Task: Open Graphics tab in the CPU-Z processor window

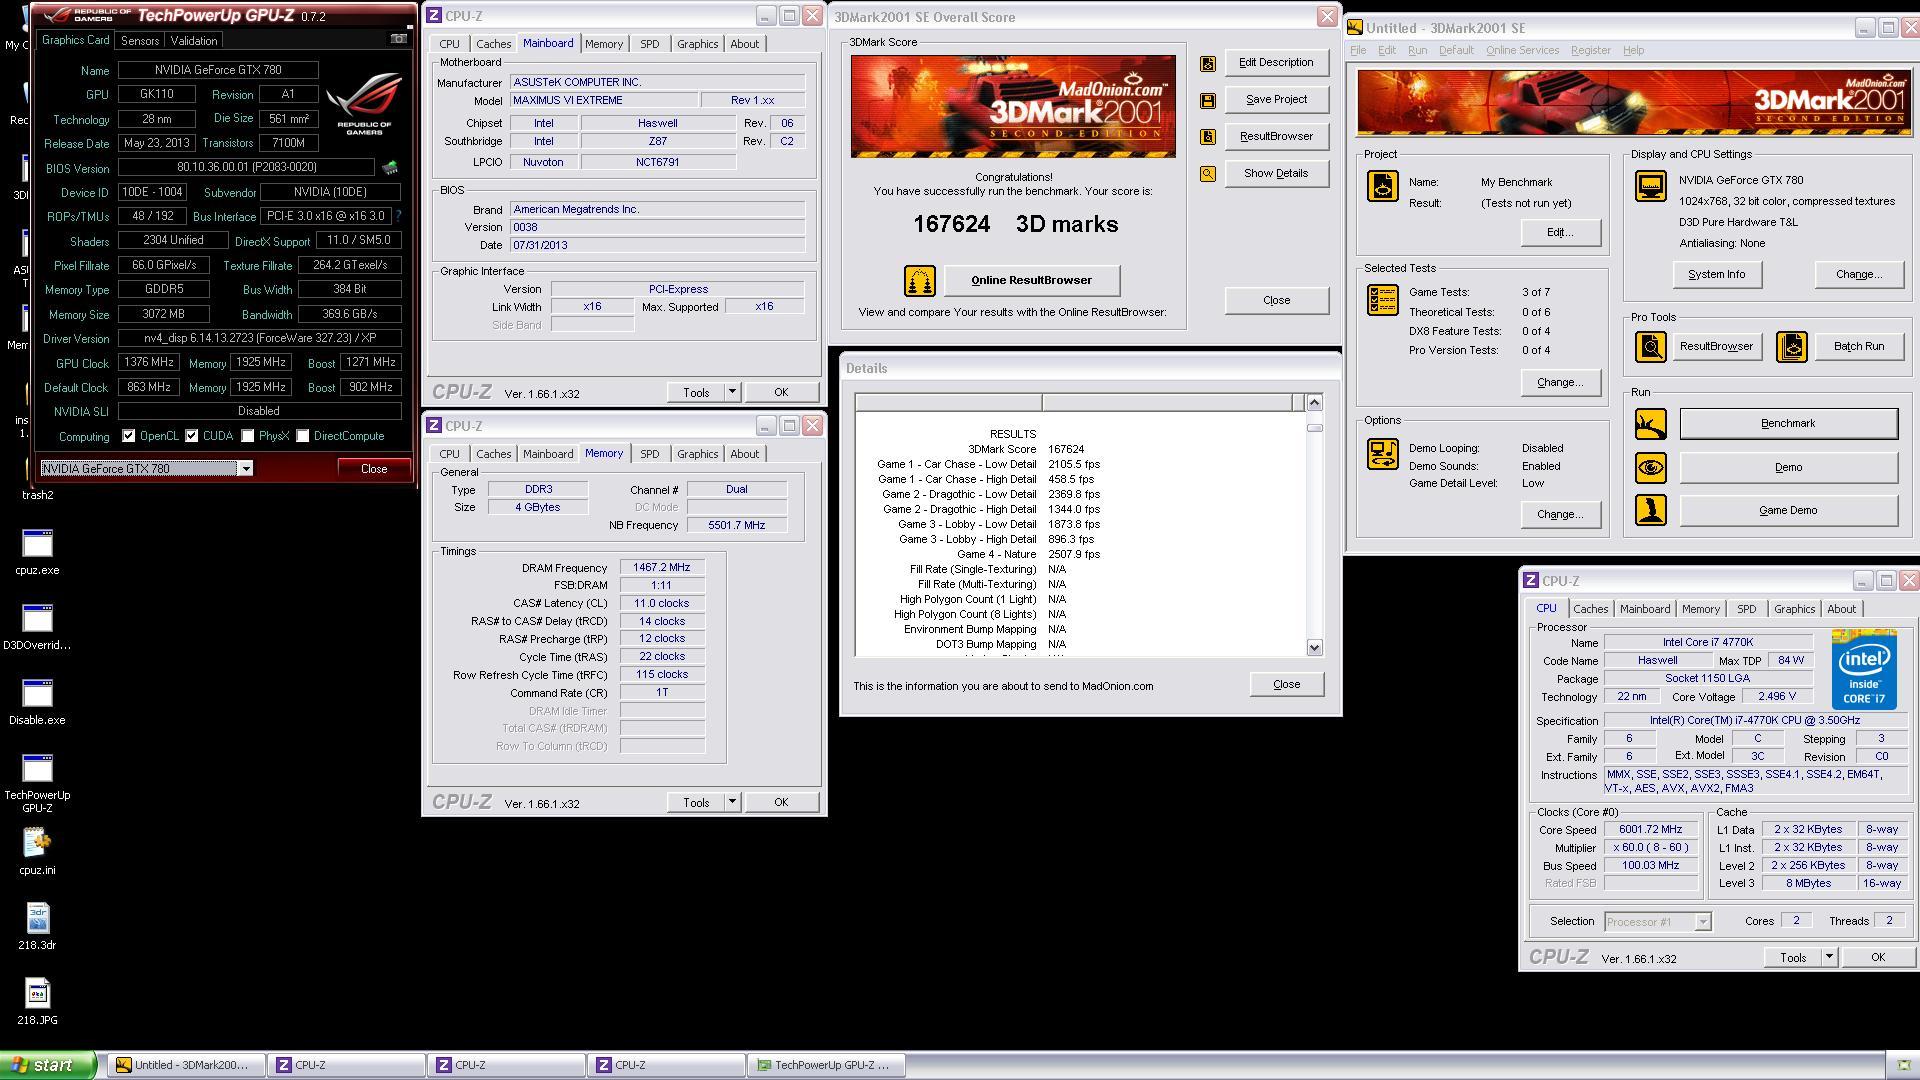Action: (1794, 609)
